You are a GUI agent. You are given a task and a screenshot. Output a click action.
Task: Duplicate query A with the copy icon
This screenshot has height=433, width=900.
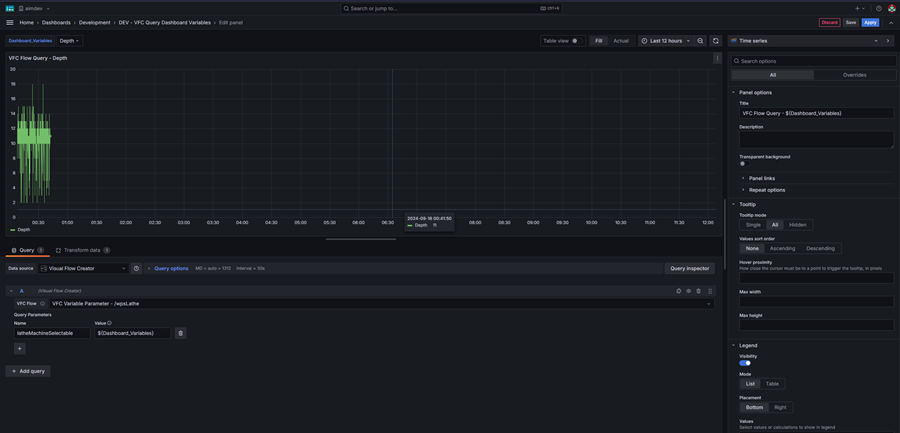(678, 291)
